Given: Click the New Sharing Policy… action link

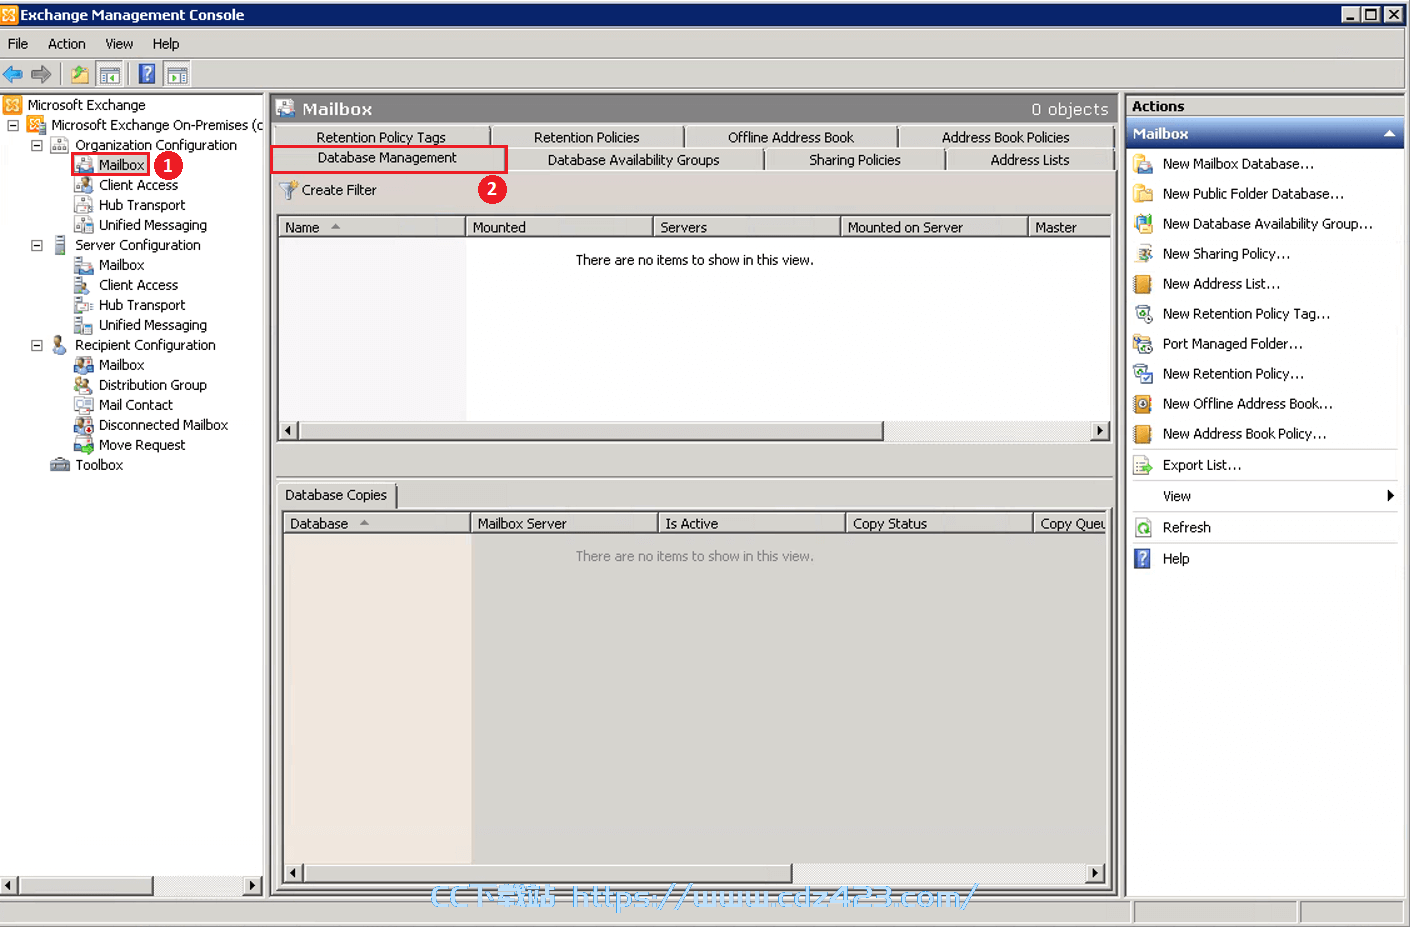Looking at the screenshot, I should [1226, 254].
